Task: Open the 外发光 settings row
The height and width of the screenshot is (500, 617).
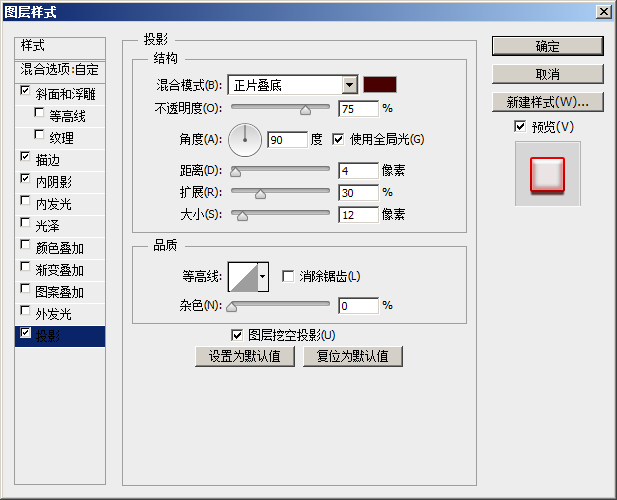Action: click(60, 314)
